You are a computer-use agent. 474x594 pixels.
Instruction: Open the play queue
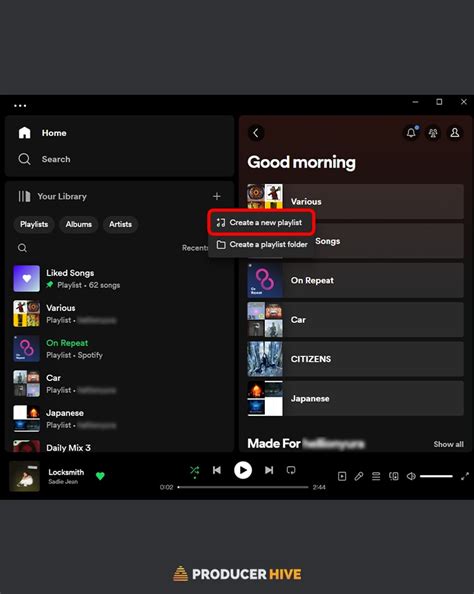tap(376, 476)
